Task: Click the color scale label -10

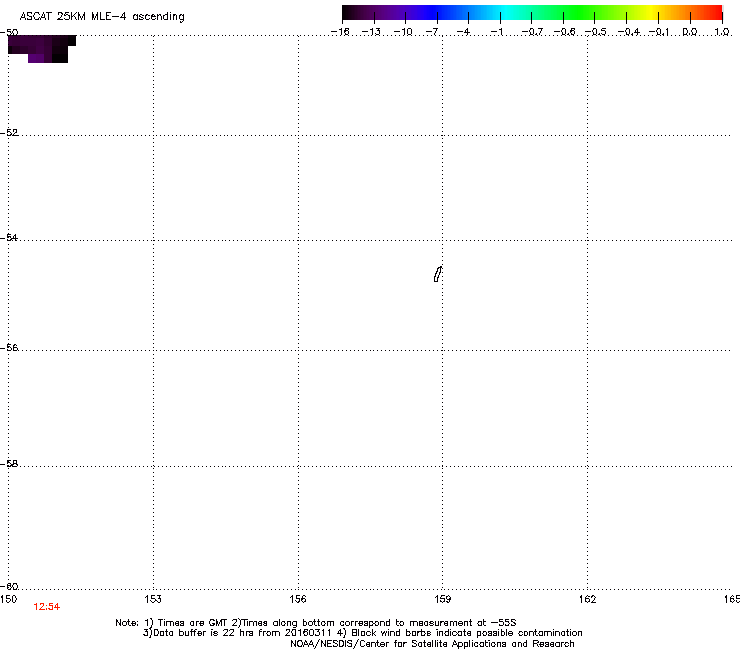Action: pyautogui.click(x=403, y=32)
